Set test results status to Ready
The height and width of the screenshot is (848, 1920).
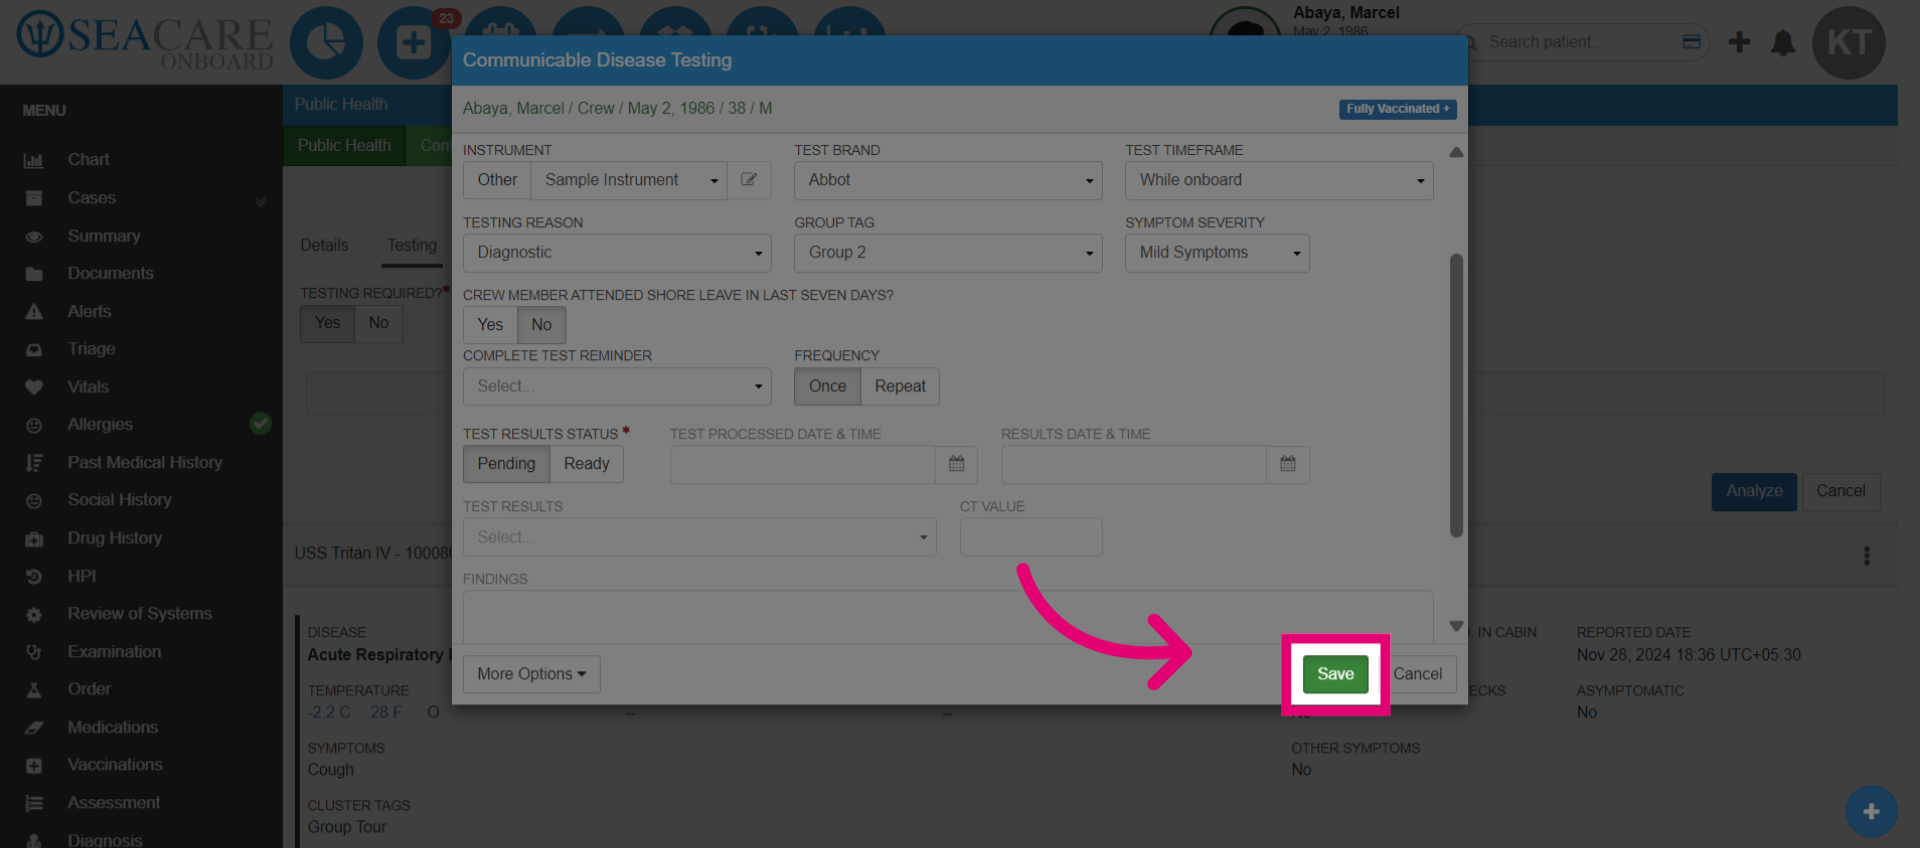pos(586,464)
